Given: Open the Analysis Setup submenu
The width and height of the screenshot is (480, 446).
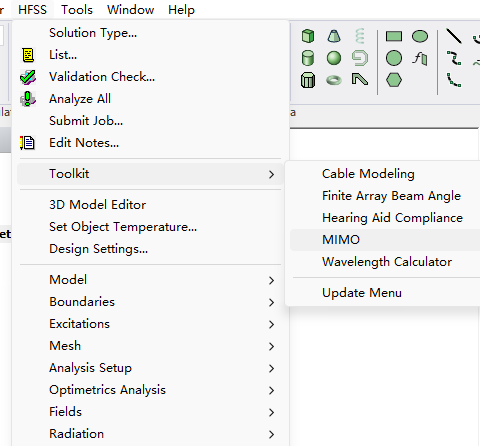Looking at the screenshot, I should pyautogui.click(x=150, y=368).
